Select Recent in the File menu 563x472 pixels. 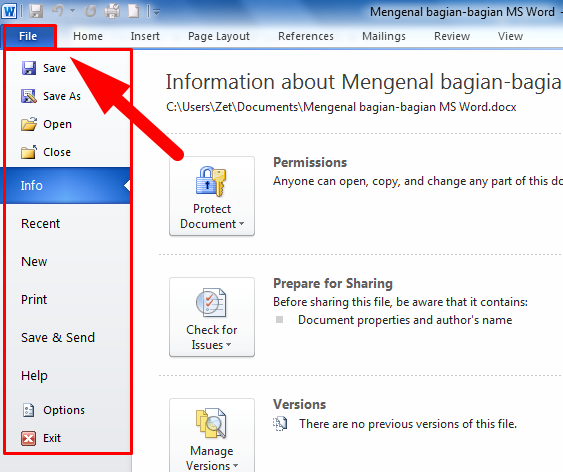click(x=68, y=224)
